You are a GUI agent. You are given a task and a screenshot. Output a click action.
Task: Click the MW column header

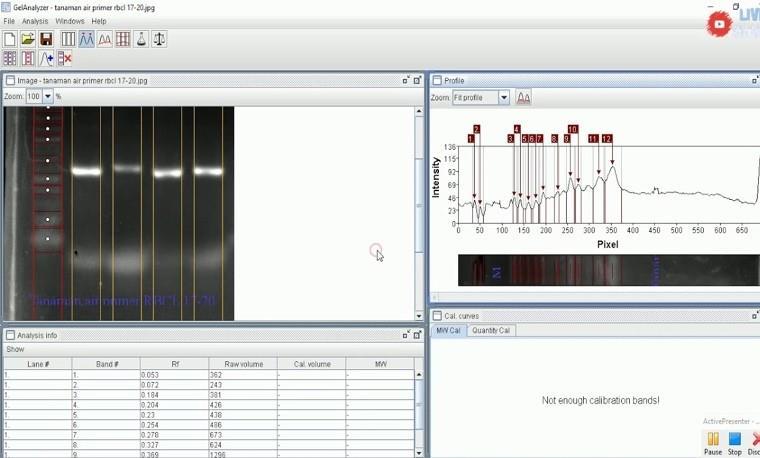380,364
